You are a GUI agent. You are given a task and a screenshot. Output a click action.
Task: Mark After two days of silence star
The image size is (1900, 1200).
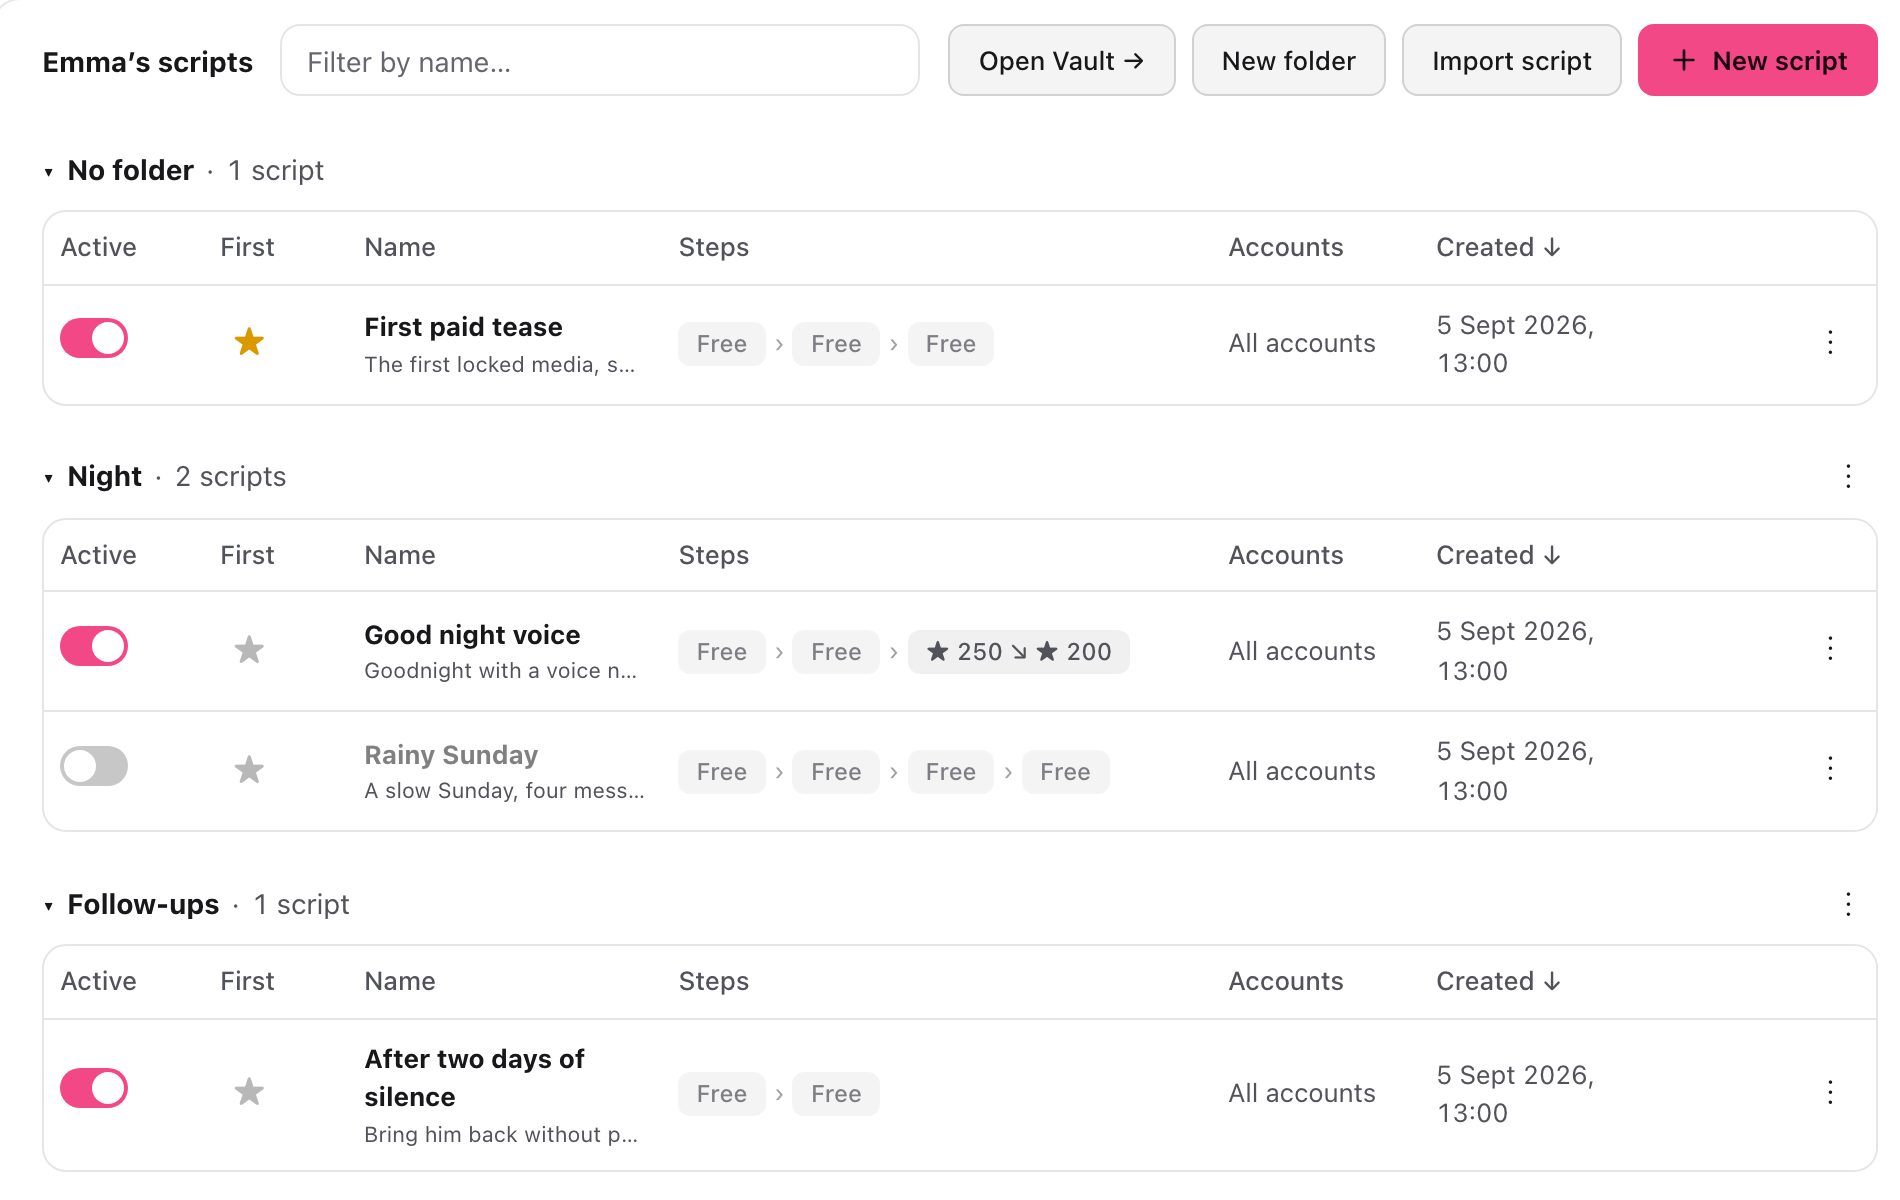click(x=249, y=1091)
